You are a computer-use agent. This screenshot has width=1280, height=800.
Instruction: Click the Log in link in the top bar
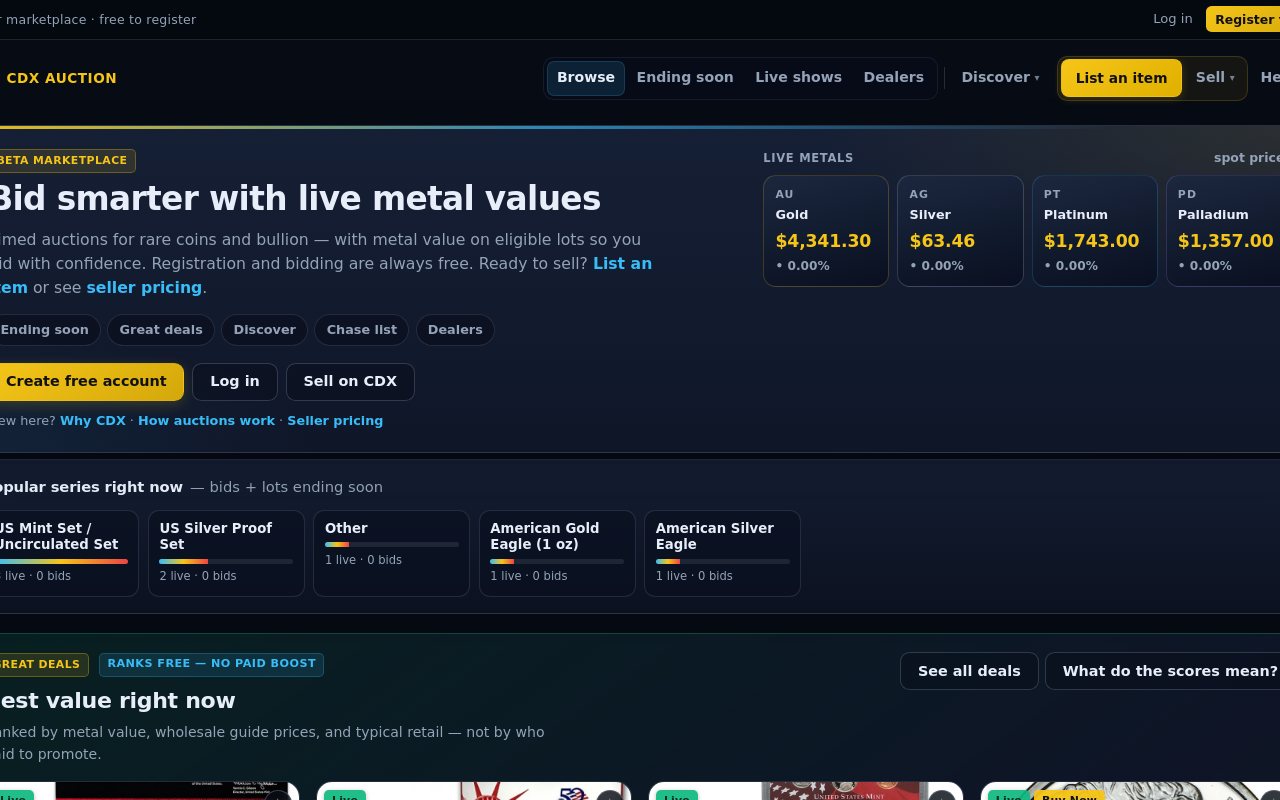point(1172,19)
